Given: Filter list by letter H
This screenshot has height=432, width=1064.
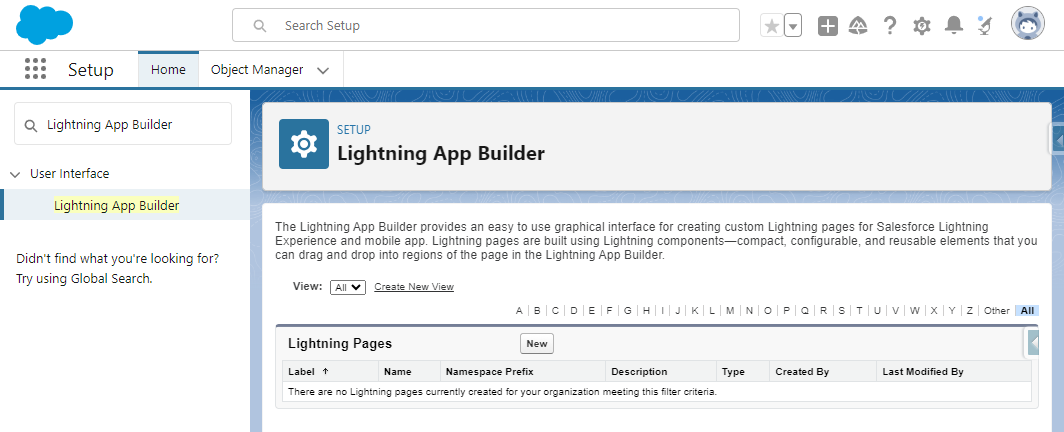Looking at the screenshot, I should click(646, 311).
